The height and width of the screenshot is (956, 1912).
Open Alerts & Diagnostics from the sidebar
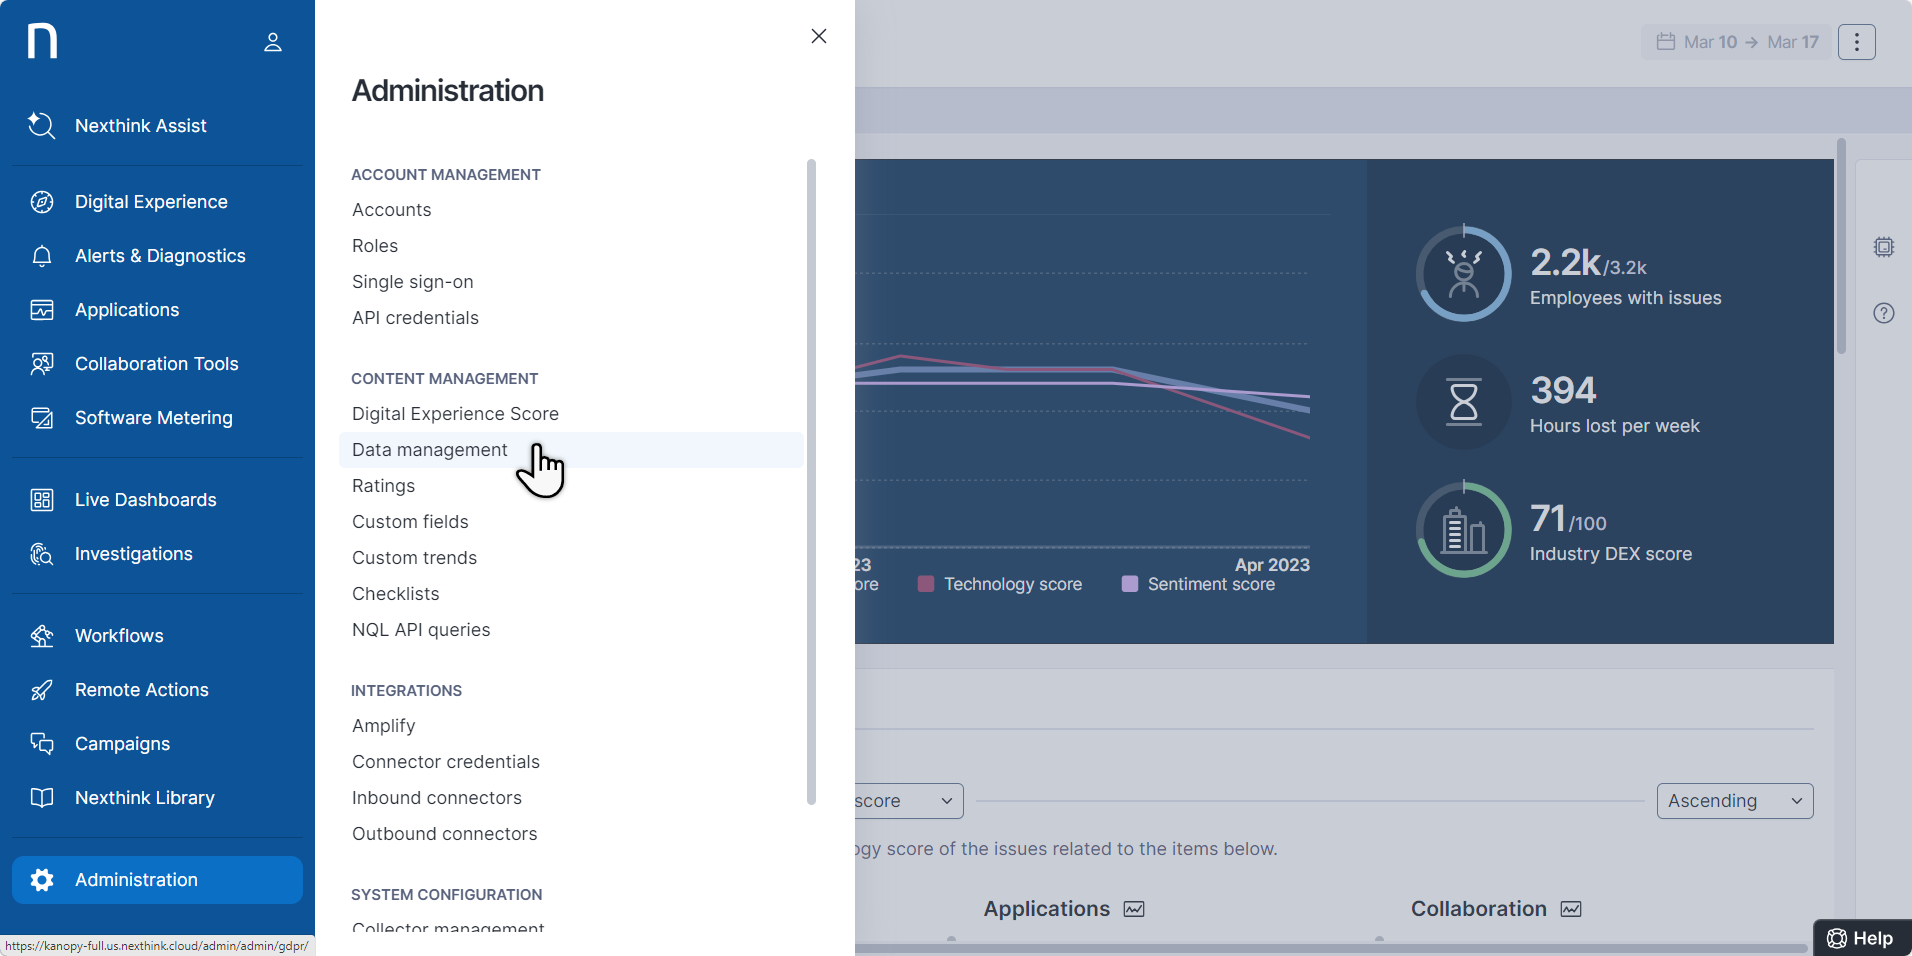[41, 256]
